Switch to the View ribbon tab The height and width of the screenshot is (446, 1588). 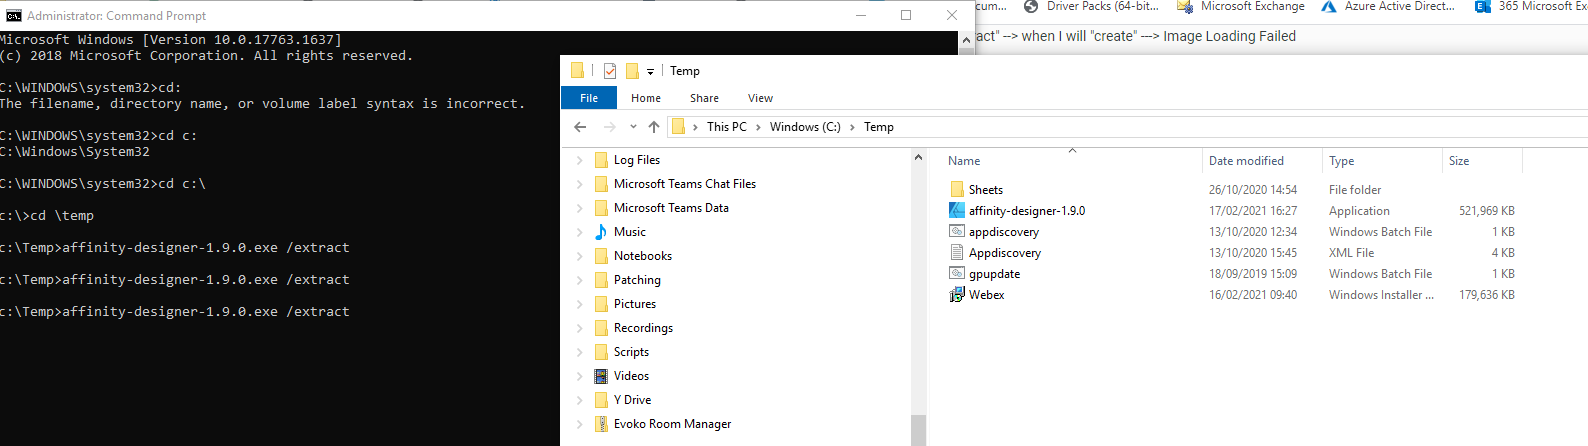760,98
